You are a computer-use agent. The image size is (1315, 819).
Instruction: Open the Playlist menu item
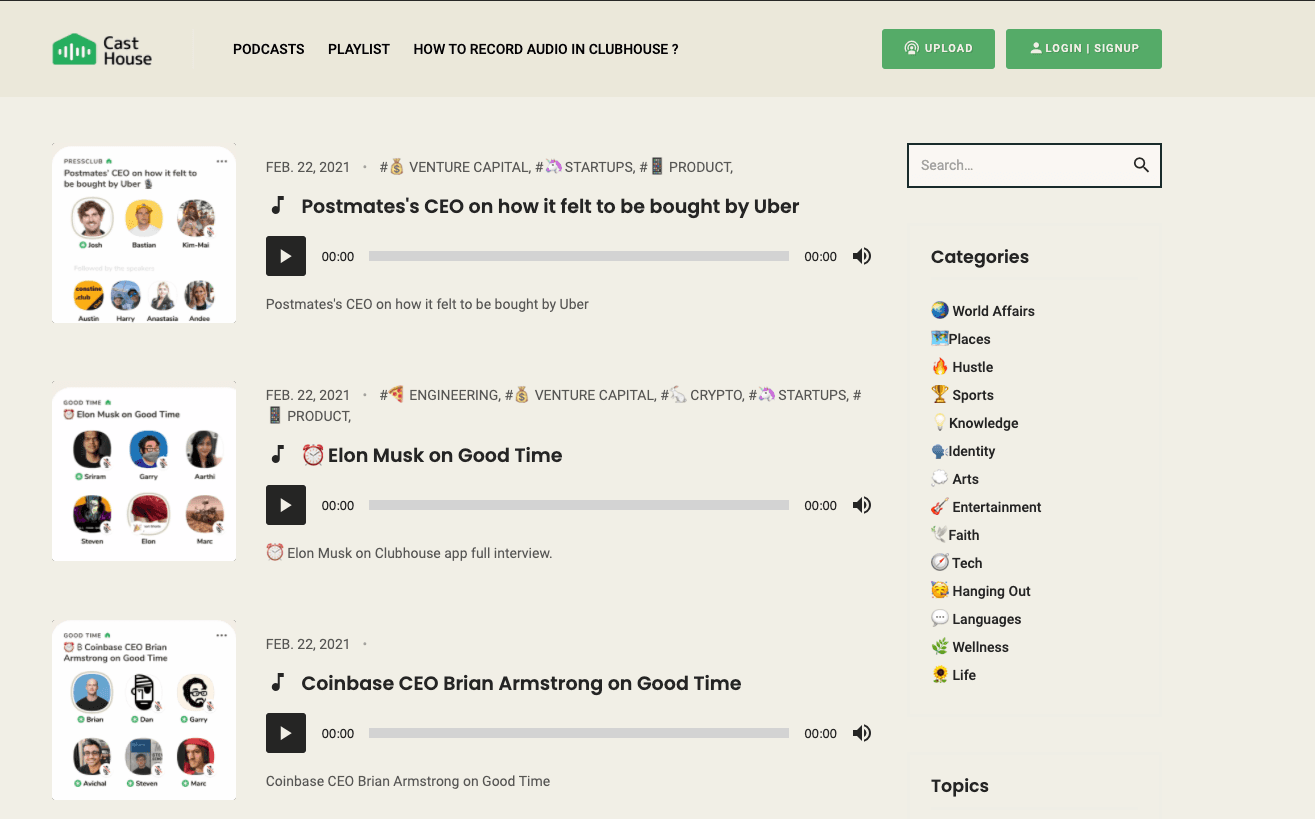point(359,49)
